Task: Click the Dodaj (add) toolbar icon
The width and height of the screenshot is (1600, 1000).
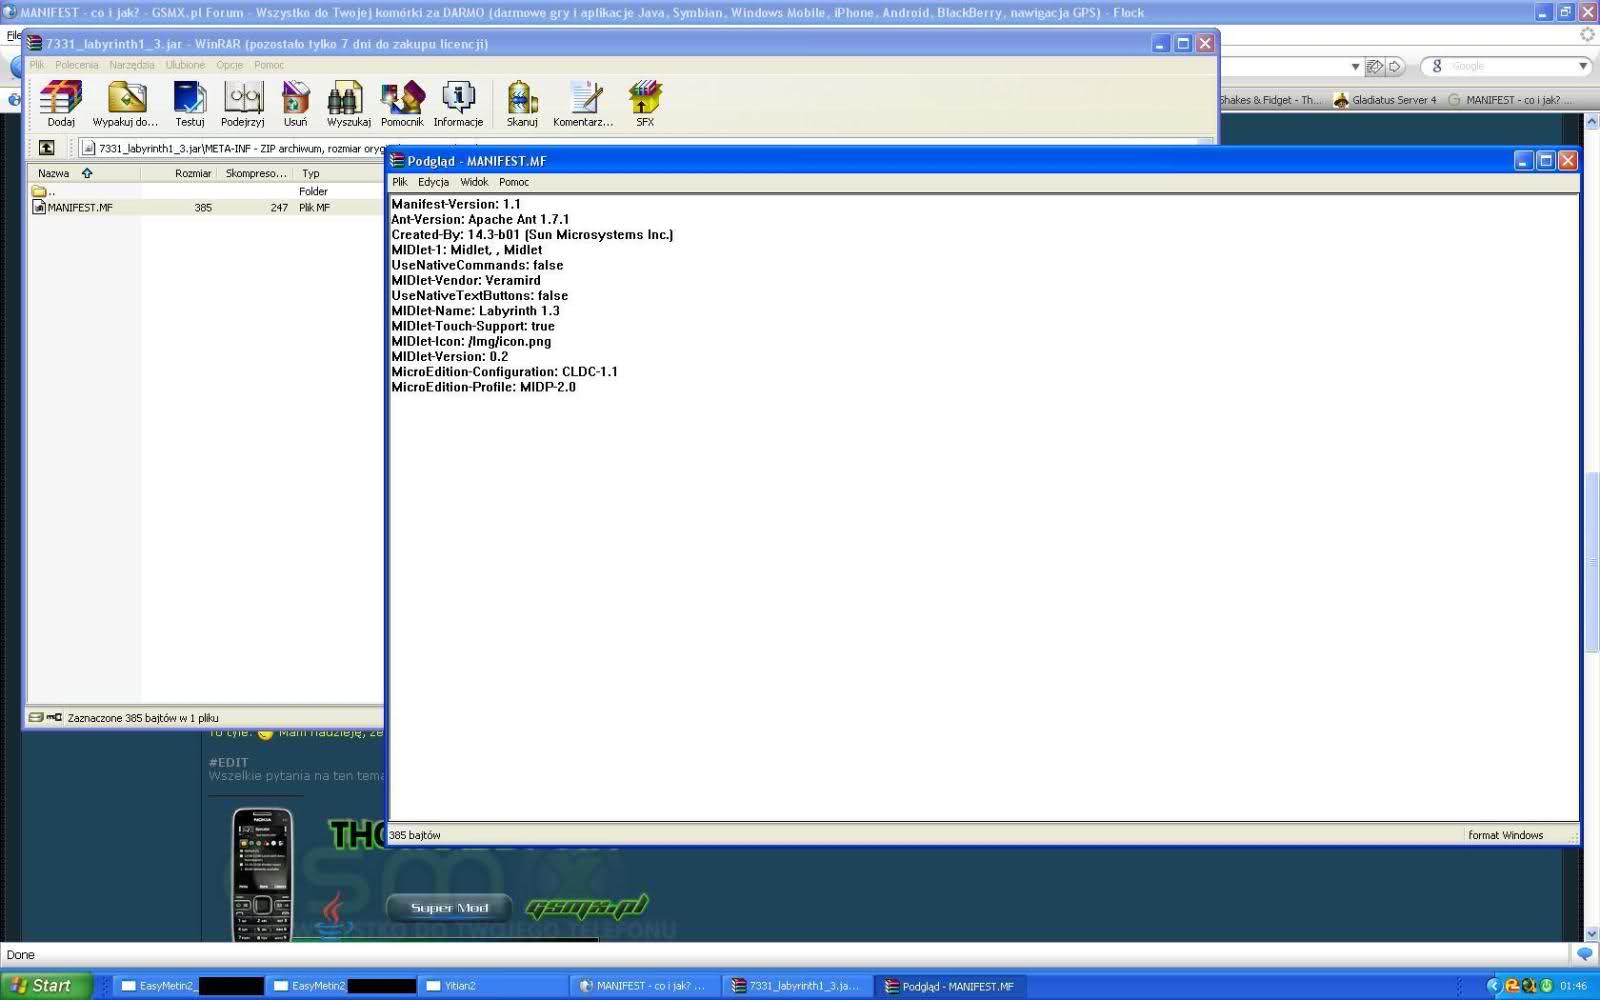Action: 61,103
